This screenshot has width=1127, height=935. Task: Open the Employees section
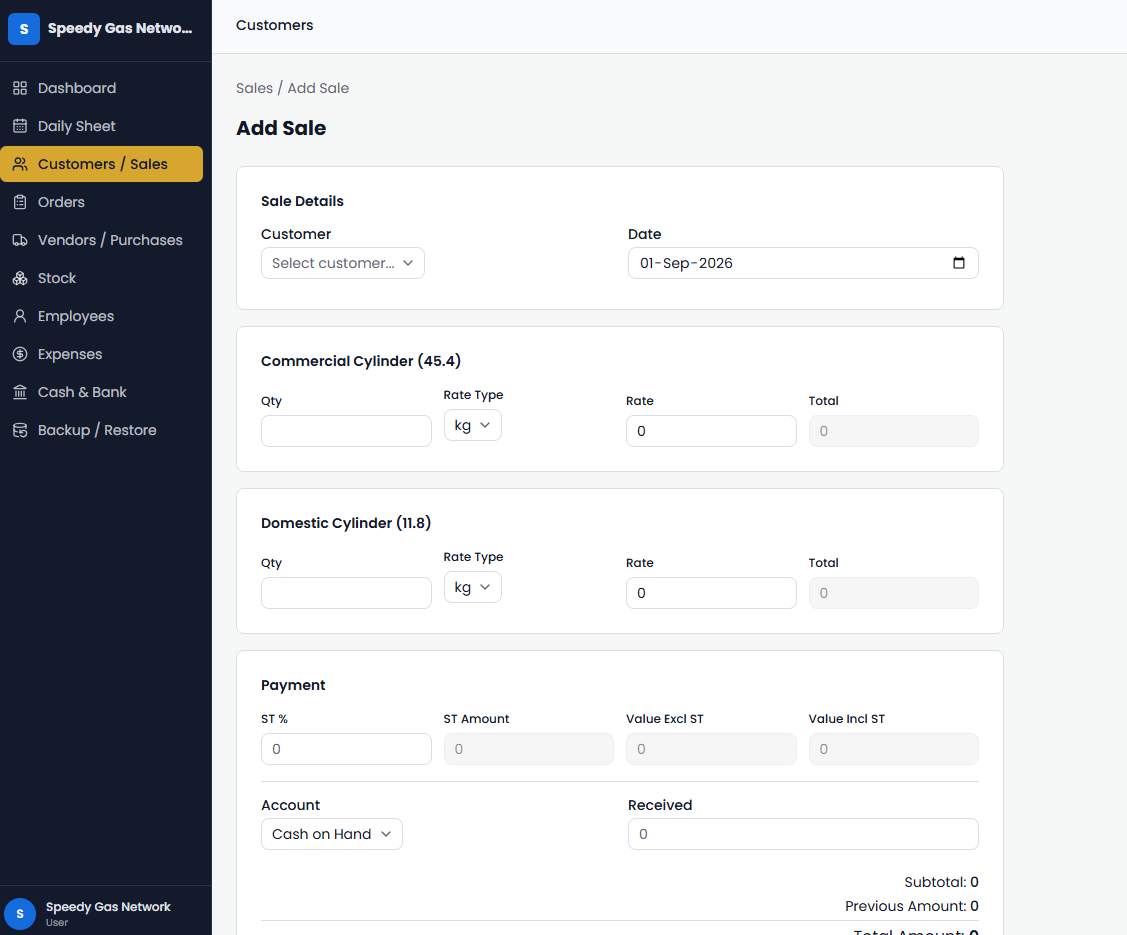101,316
